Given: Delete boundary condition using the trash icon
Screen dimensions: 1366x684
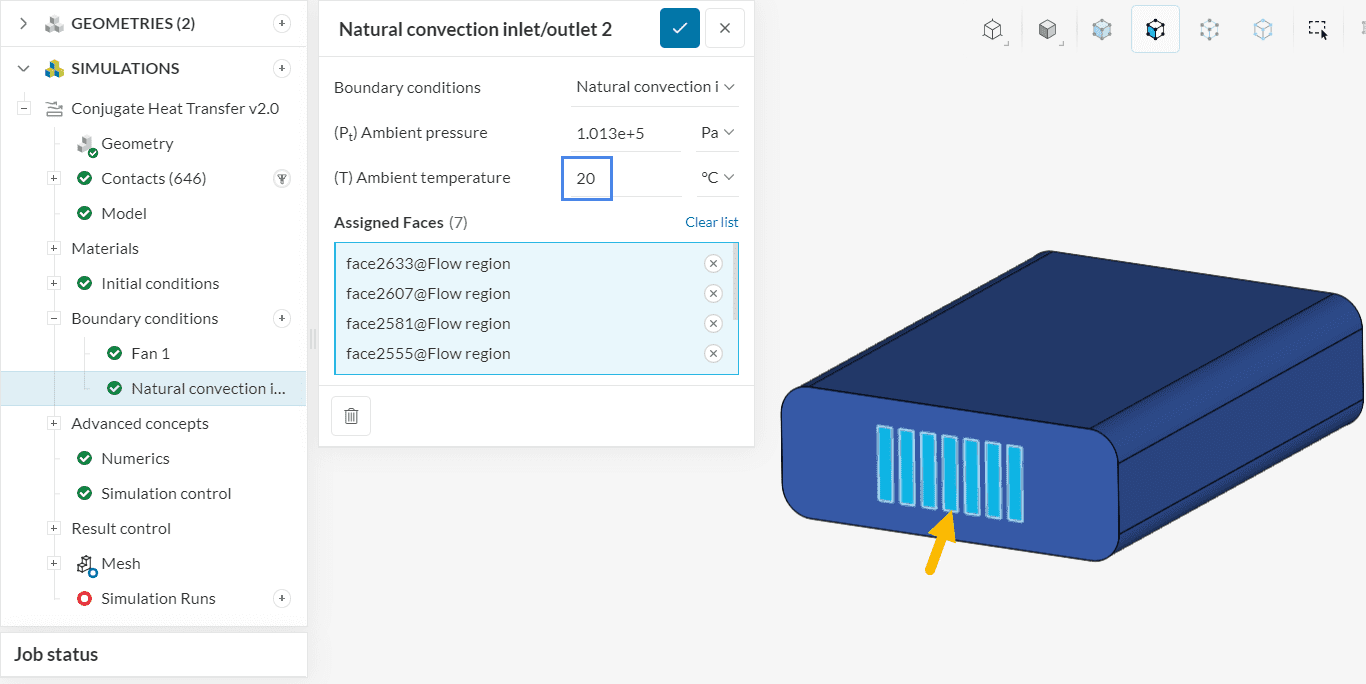Looking at the screenshot, I should click(351, 416).
